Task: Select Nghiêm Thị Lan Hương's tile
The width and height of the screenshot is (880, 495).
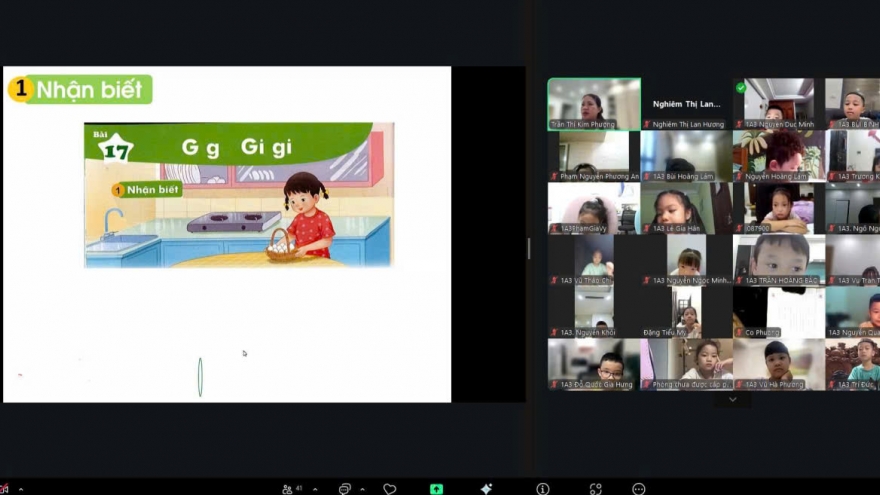Action: 686,103
